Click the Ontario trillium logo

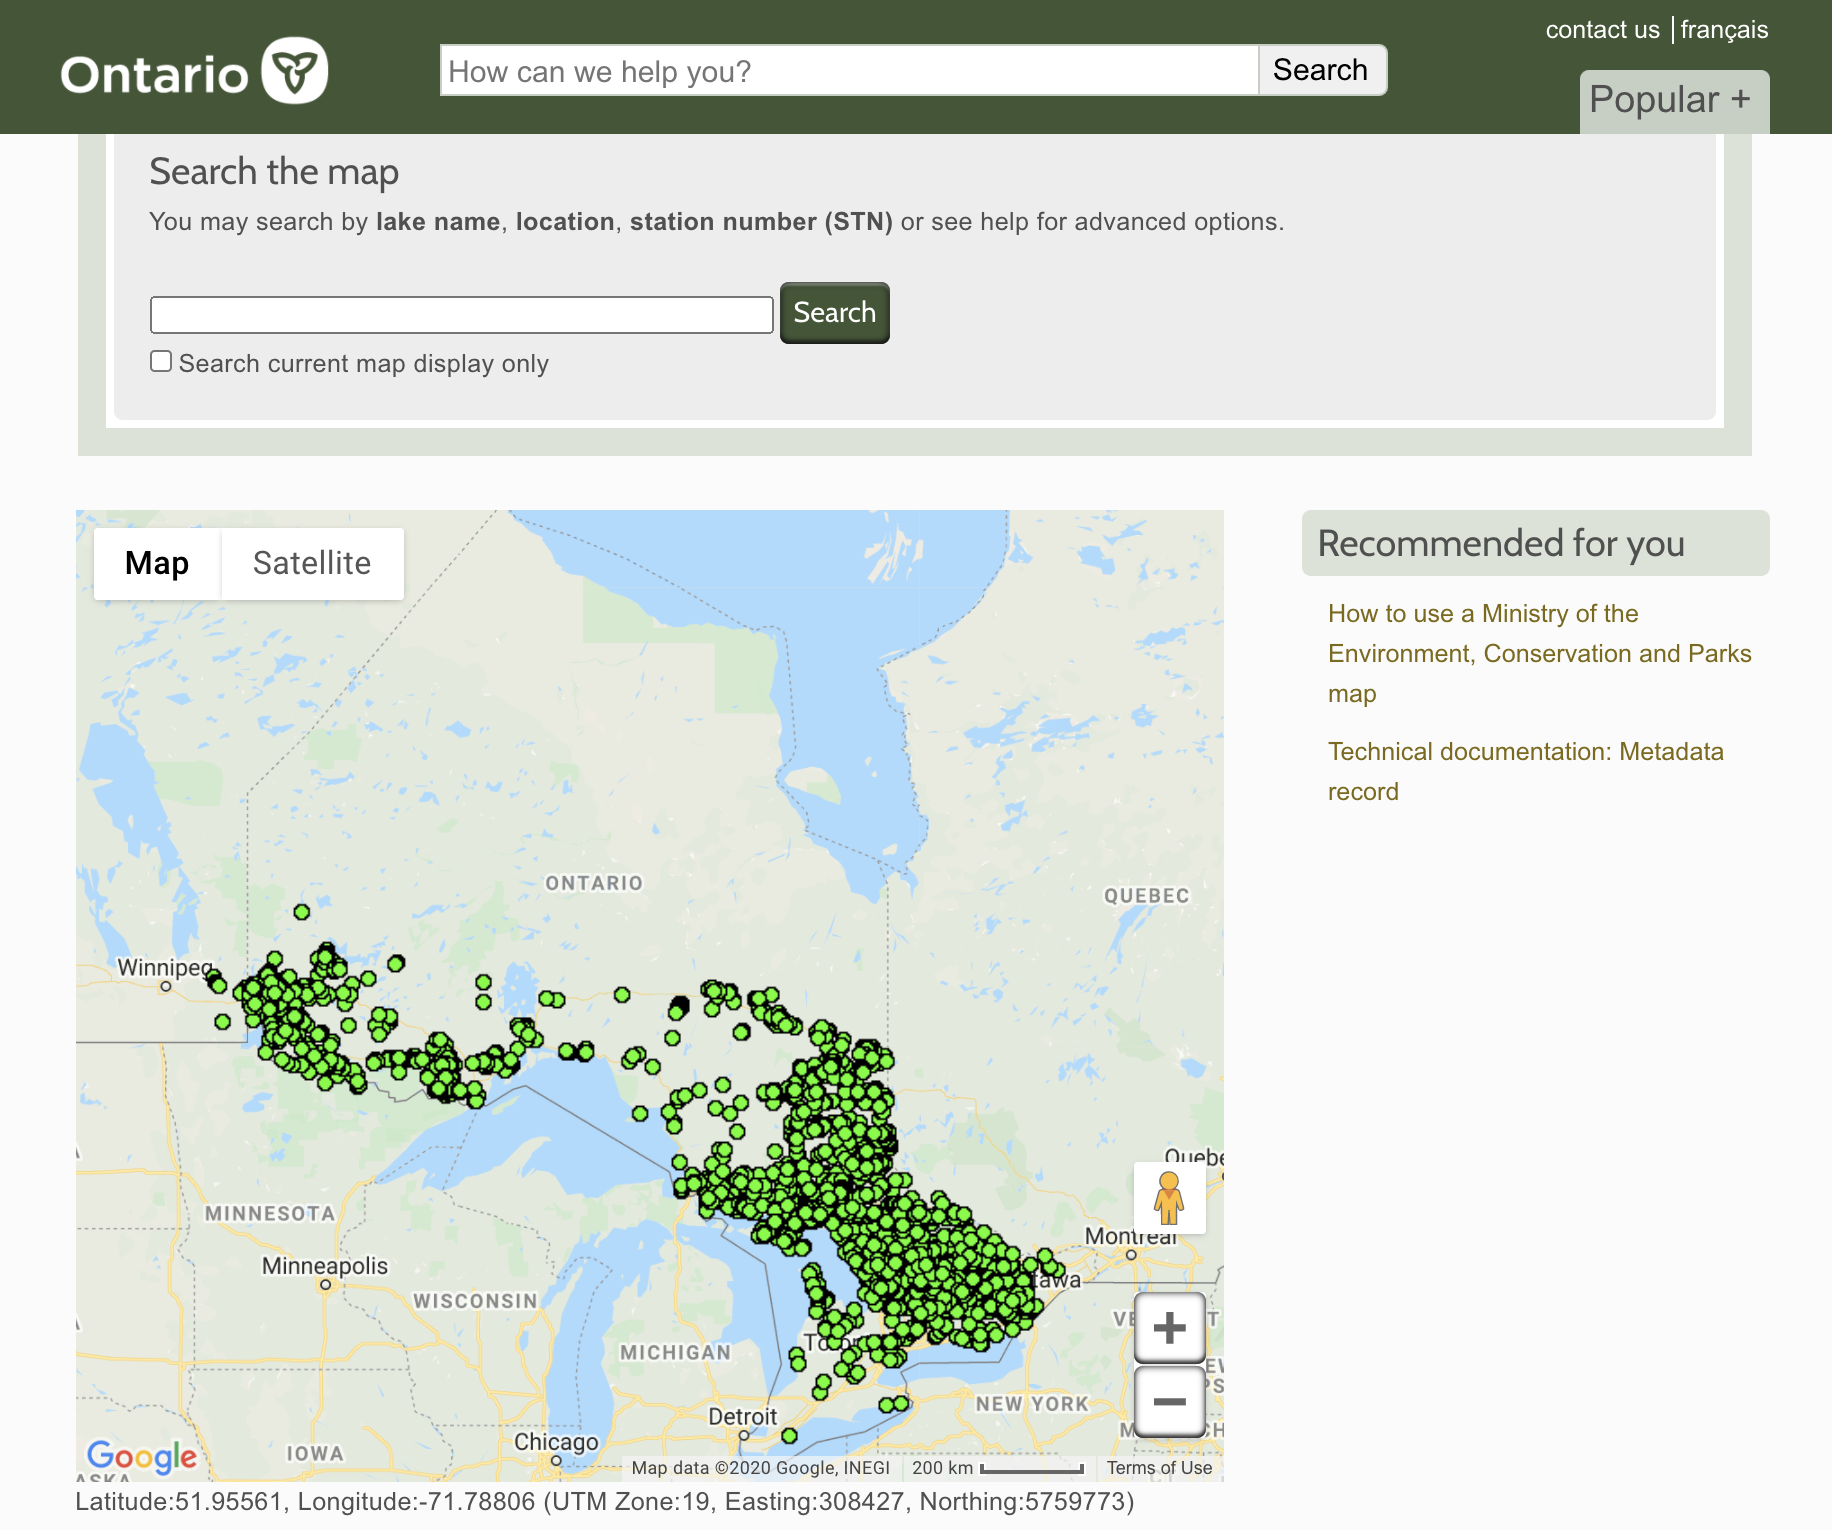[x=294, y=71]
